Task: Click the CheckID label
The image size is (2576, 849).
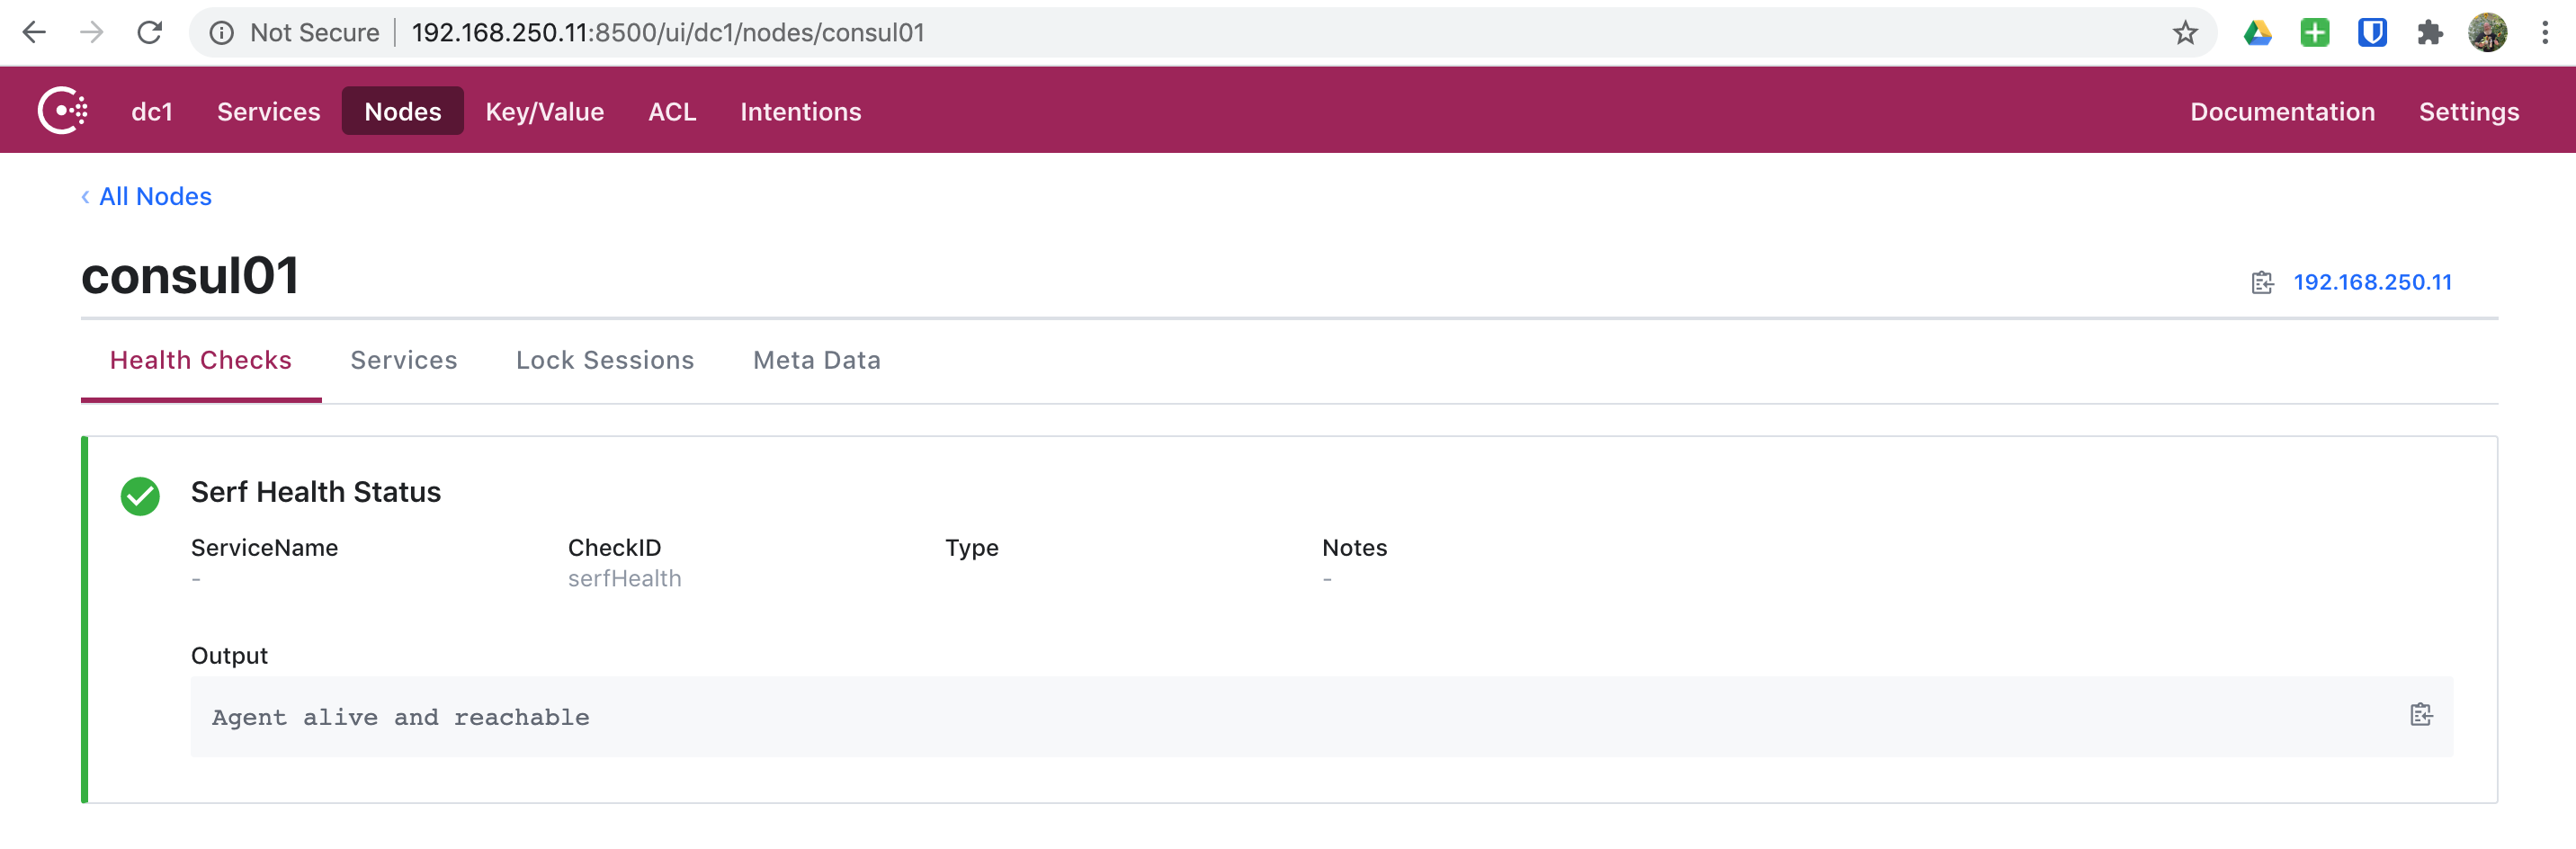Action: point(615,548)
